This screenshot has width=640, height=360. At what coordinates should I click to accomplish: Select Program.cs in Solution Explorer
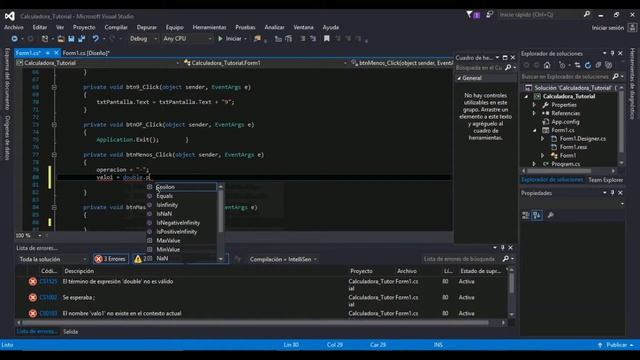point(565,164)
